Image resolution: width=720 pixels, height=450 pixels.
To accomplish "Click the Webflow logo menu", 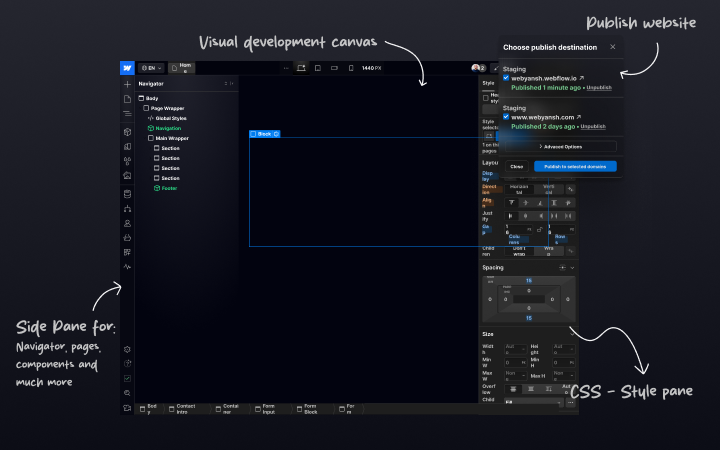I will tap(127, 68).
